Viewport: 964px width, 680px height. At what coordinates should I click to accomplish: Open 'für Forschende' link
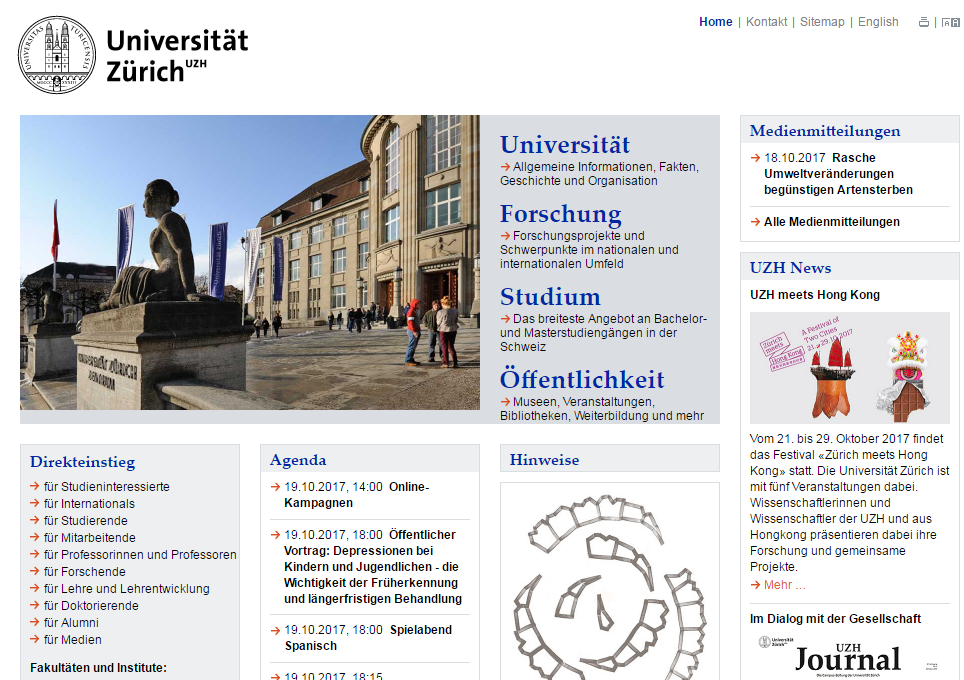coord(84,572)
